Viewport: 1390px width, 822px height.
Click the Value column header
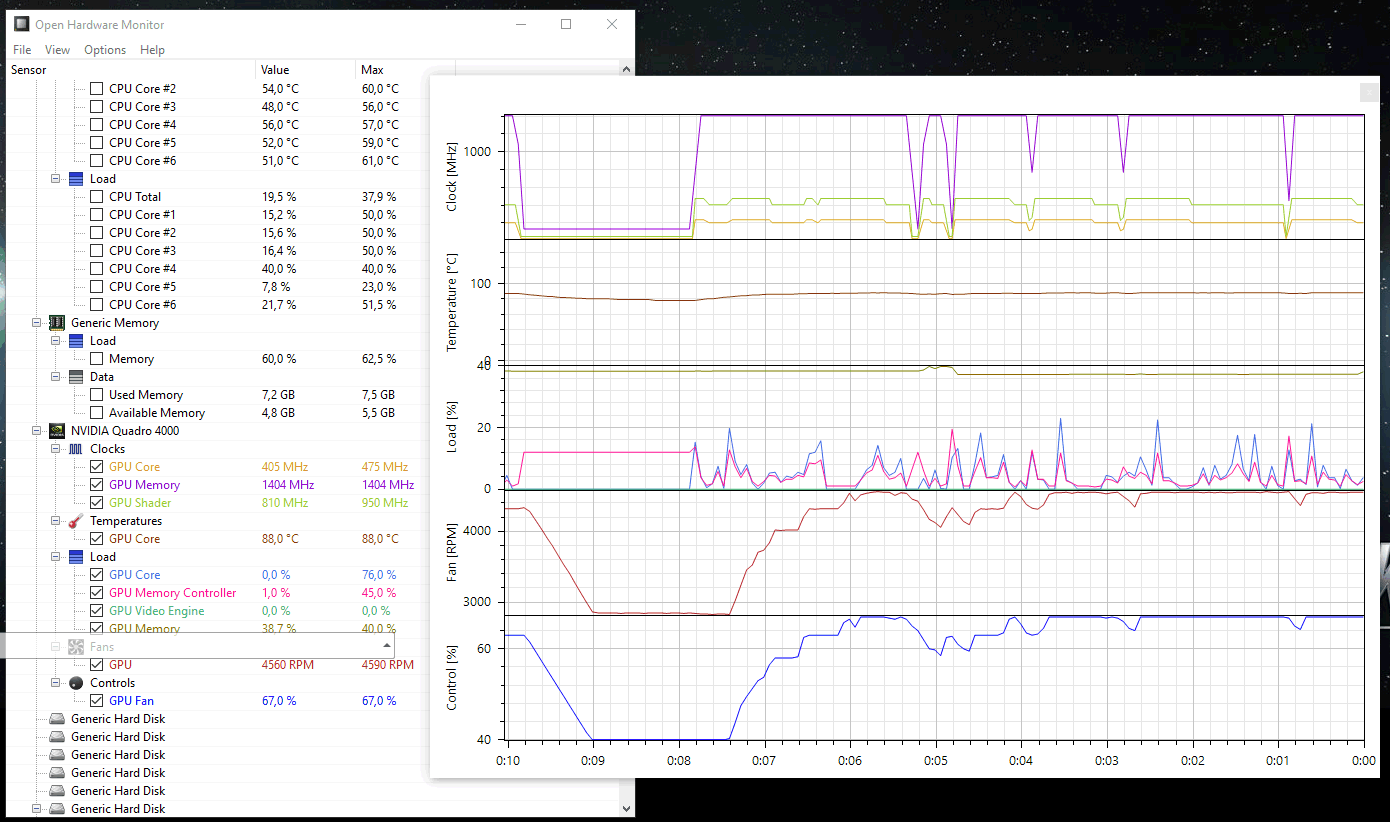275,70
